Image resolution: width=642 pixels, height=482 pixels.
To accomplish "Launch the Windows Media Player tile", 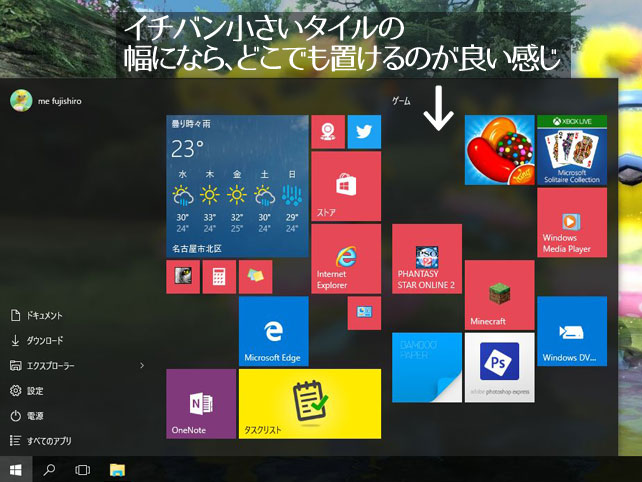I will pos(572,222).
